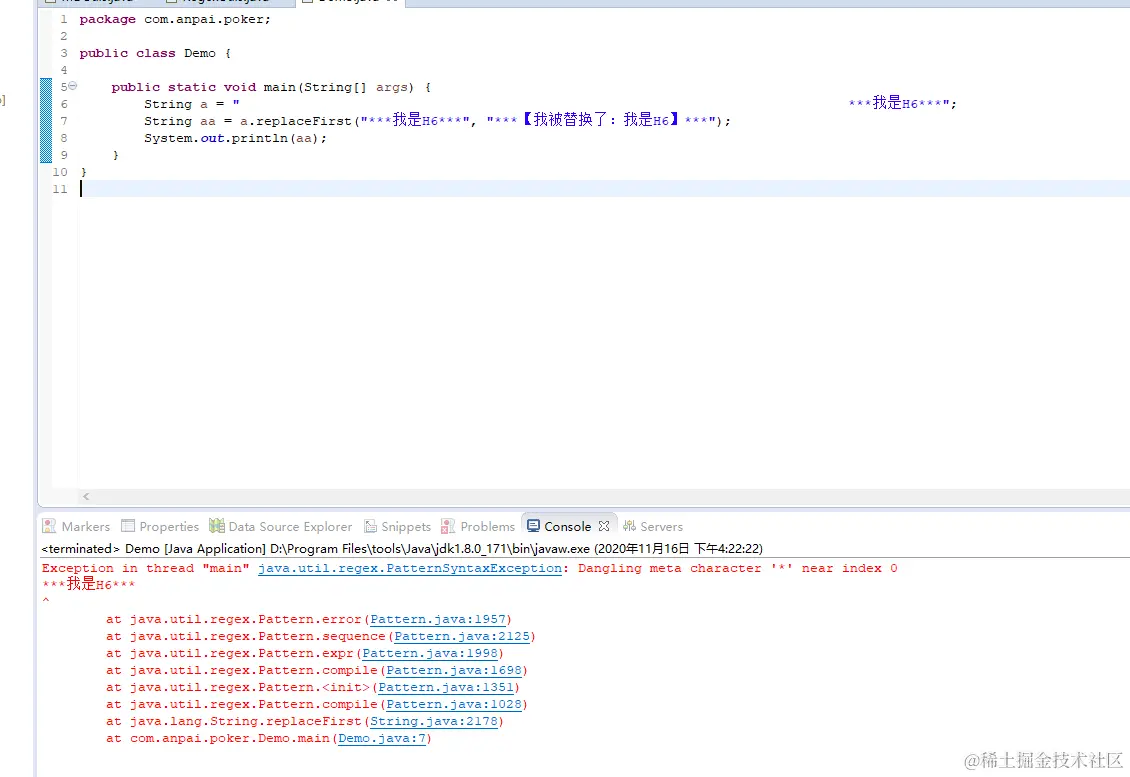Screen dimensions: 1130x777
Task: Click line number 7 in gutter
Action: pos(64,121)
